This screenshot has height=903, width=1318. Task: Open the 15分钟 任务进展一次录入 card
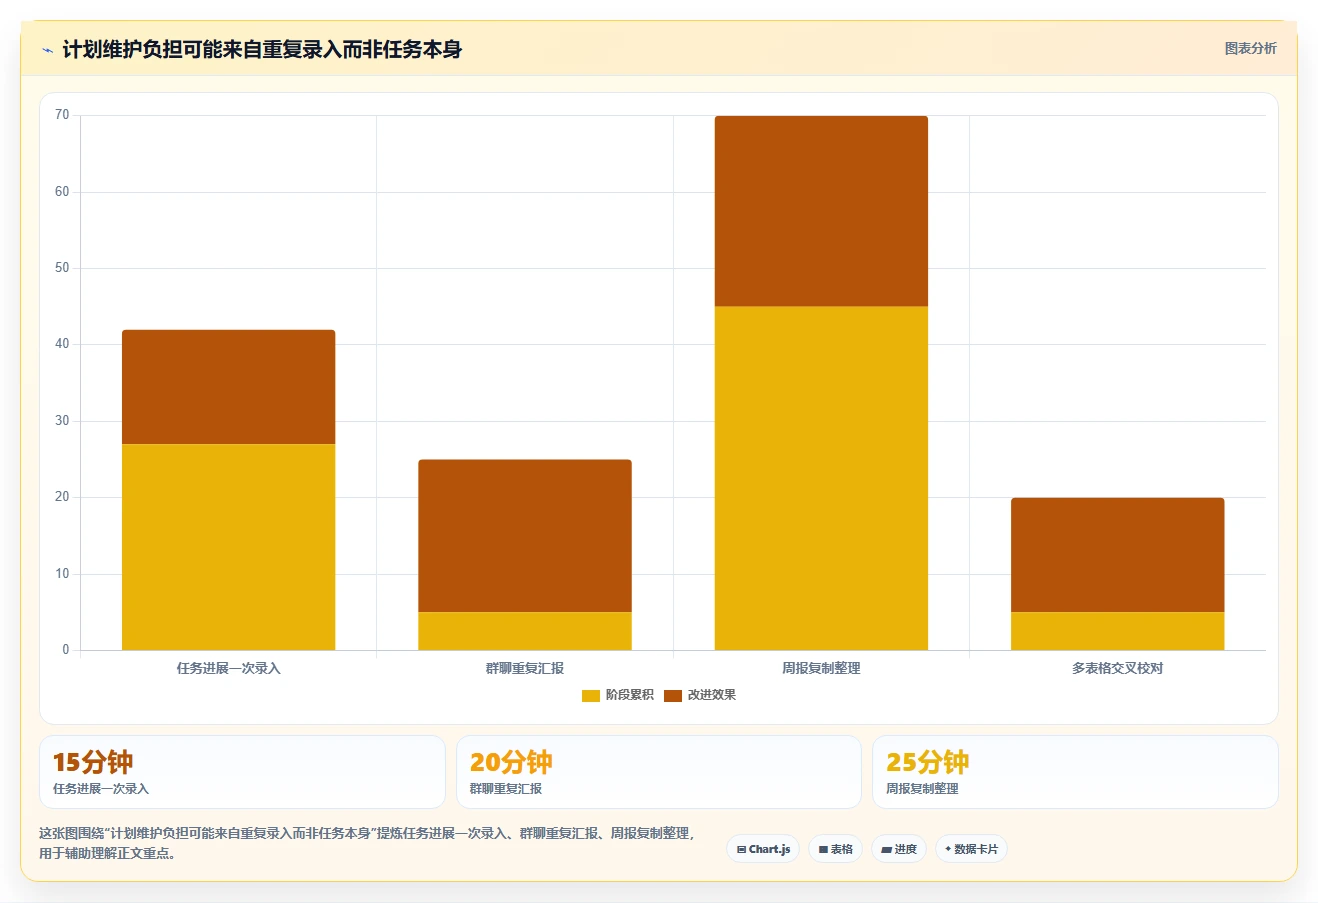click(242, 772)
